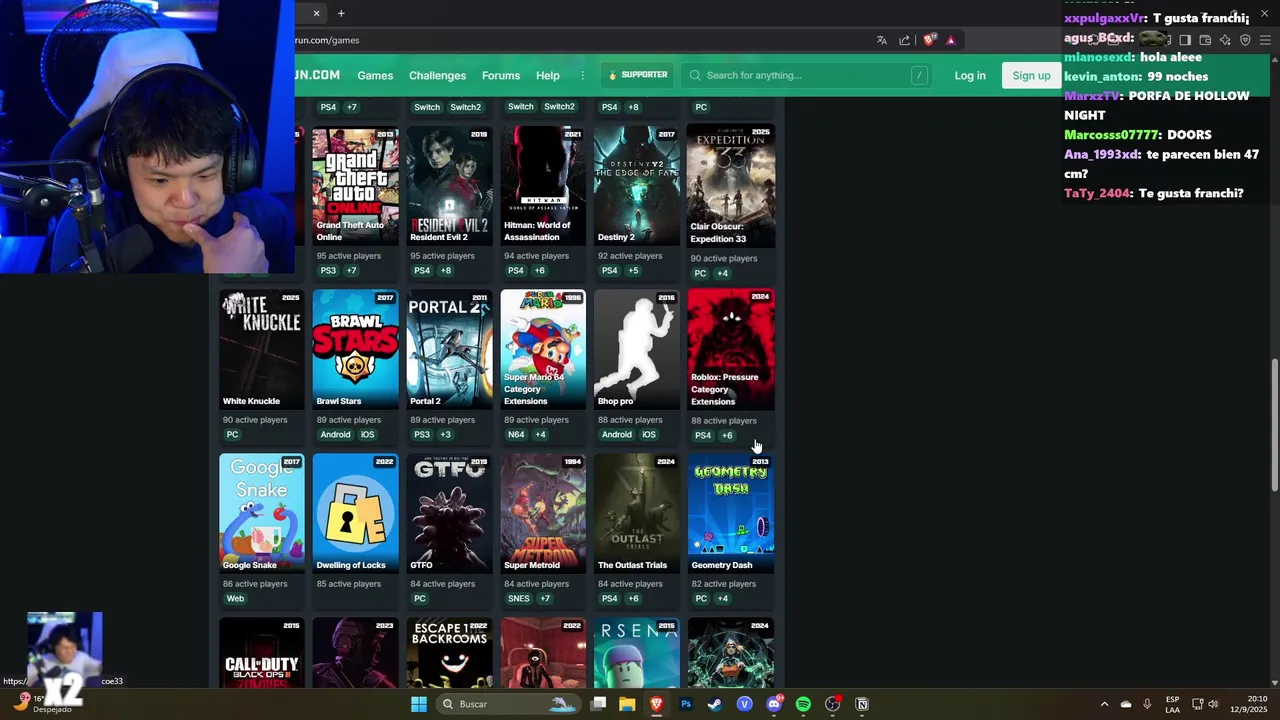The height and width of the screenshot is (720, 1280).
Task: Open Notion from the taskbar
Action: (862, 704)
